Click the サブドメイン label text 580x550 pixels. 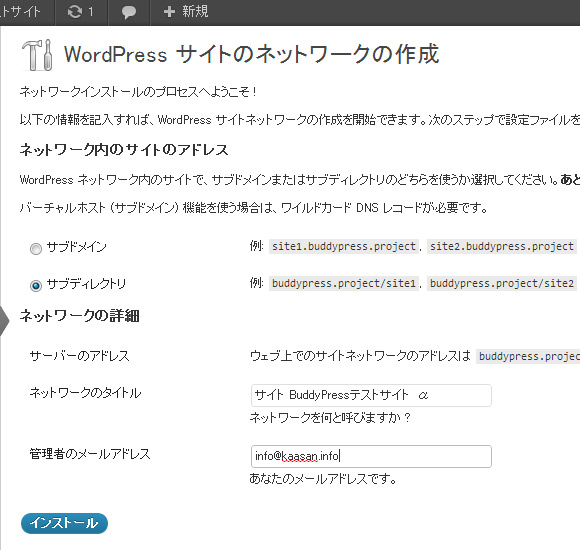coord(77,247)
